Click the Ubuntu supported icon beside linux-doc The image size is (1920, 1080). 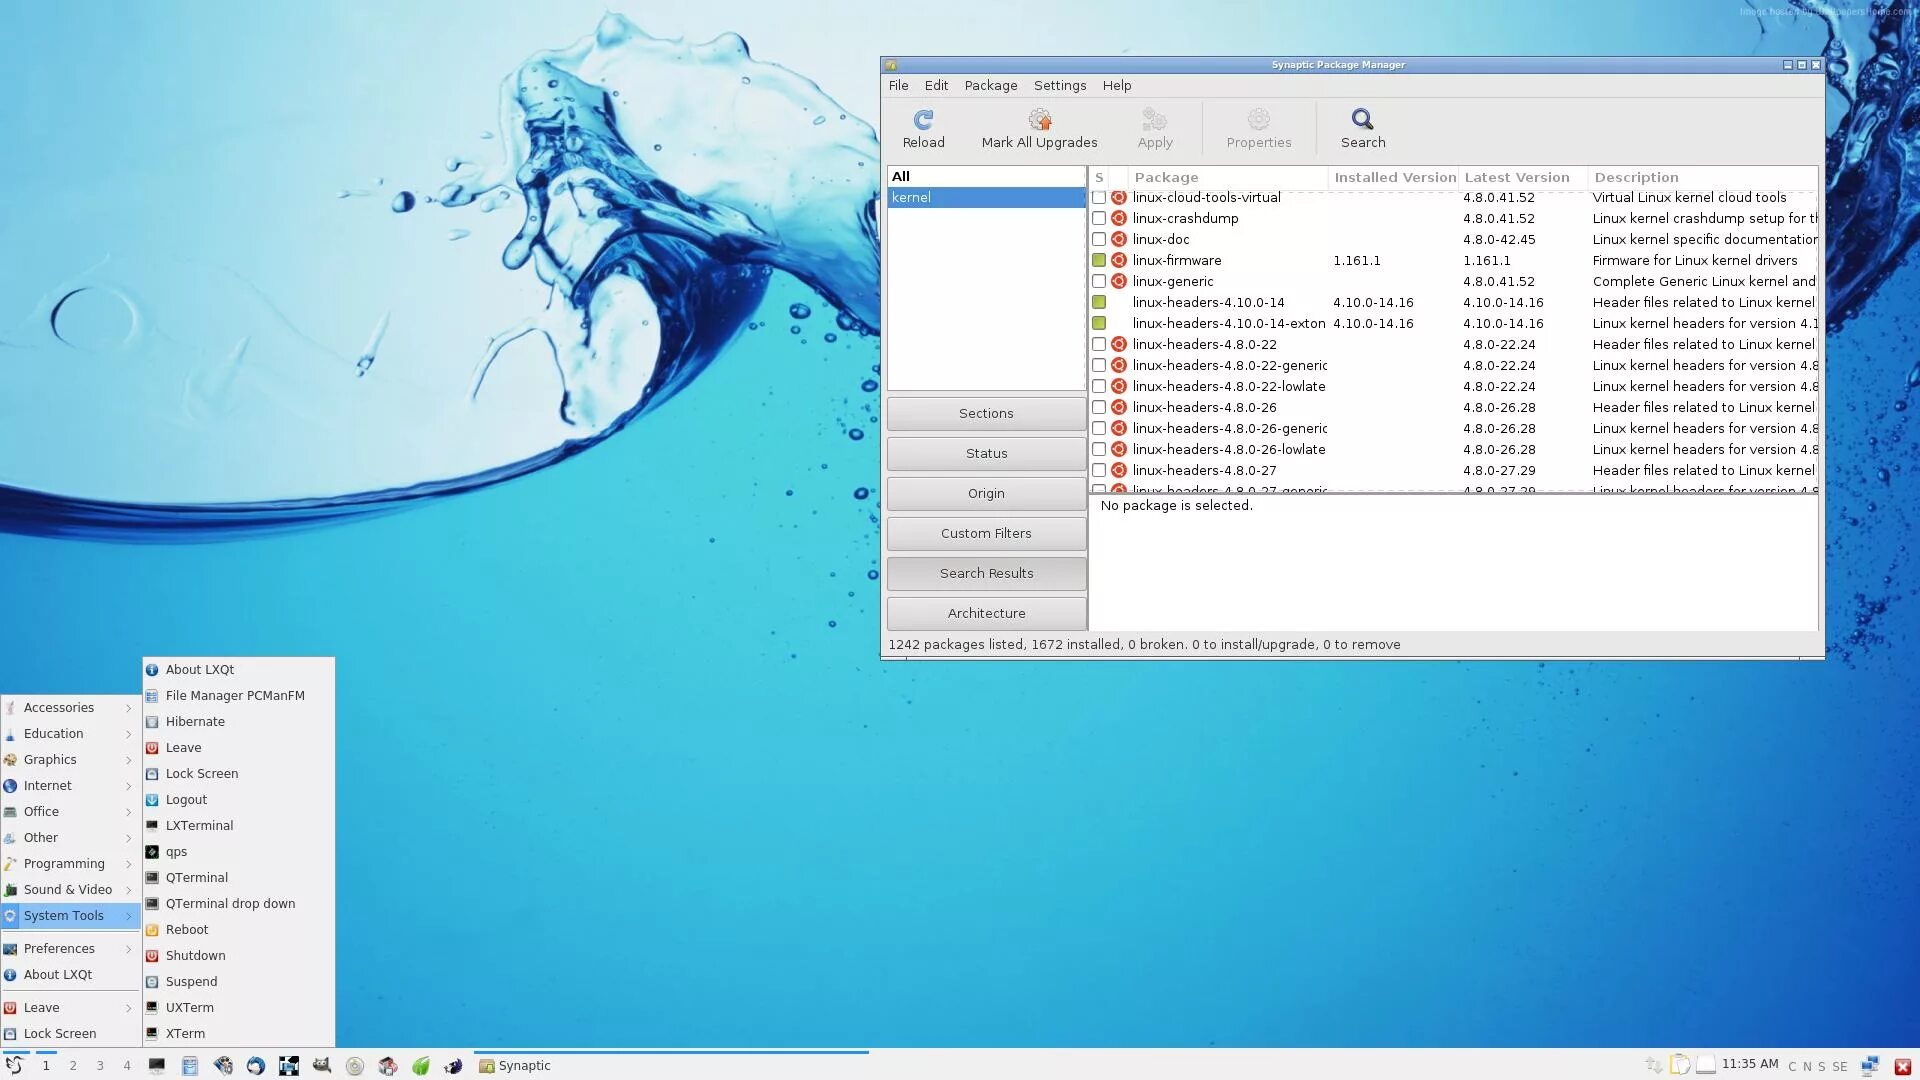click(x=1119, y=240)
